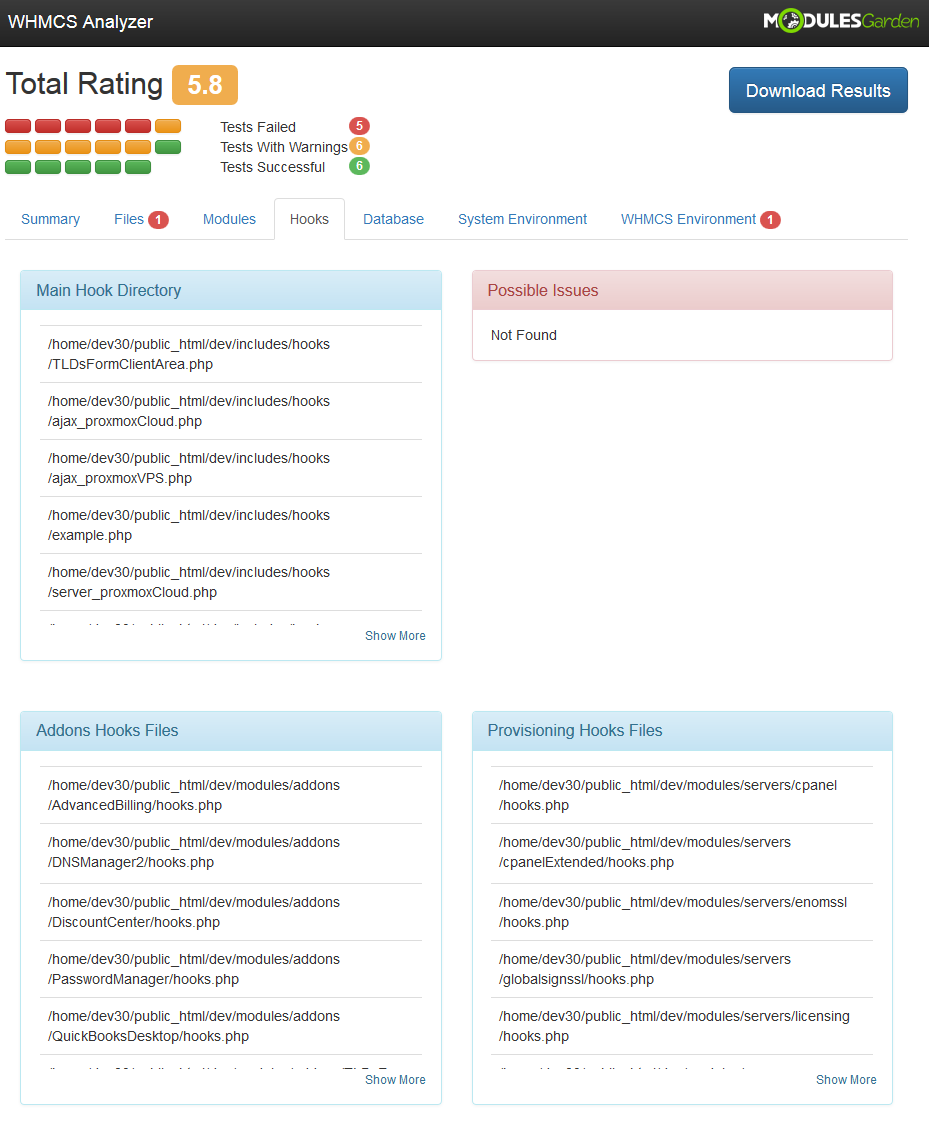Click the Tests Failed label
Viewport: 929px width, 1127px height.
[258, 127]
